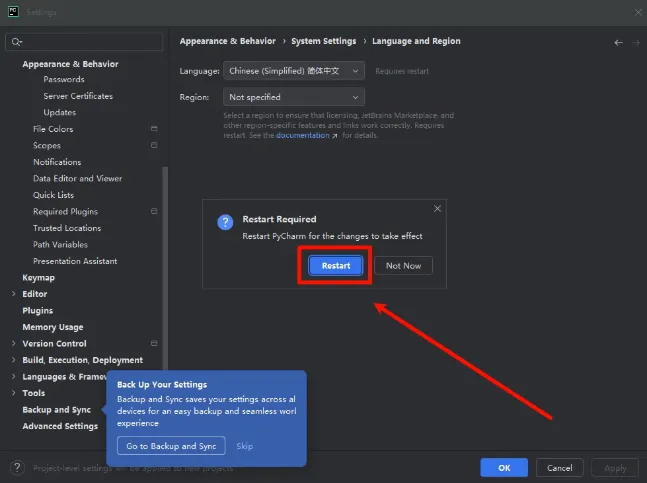This screenshot has width=647, height=483.
Task: Click the help question mark button at bottom left
Action: (x=17, y=468)
